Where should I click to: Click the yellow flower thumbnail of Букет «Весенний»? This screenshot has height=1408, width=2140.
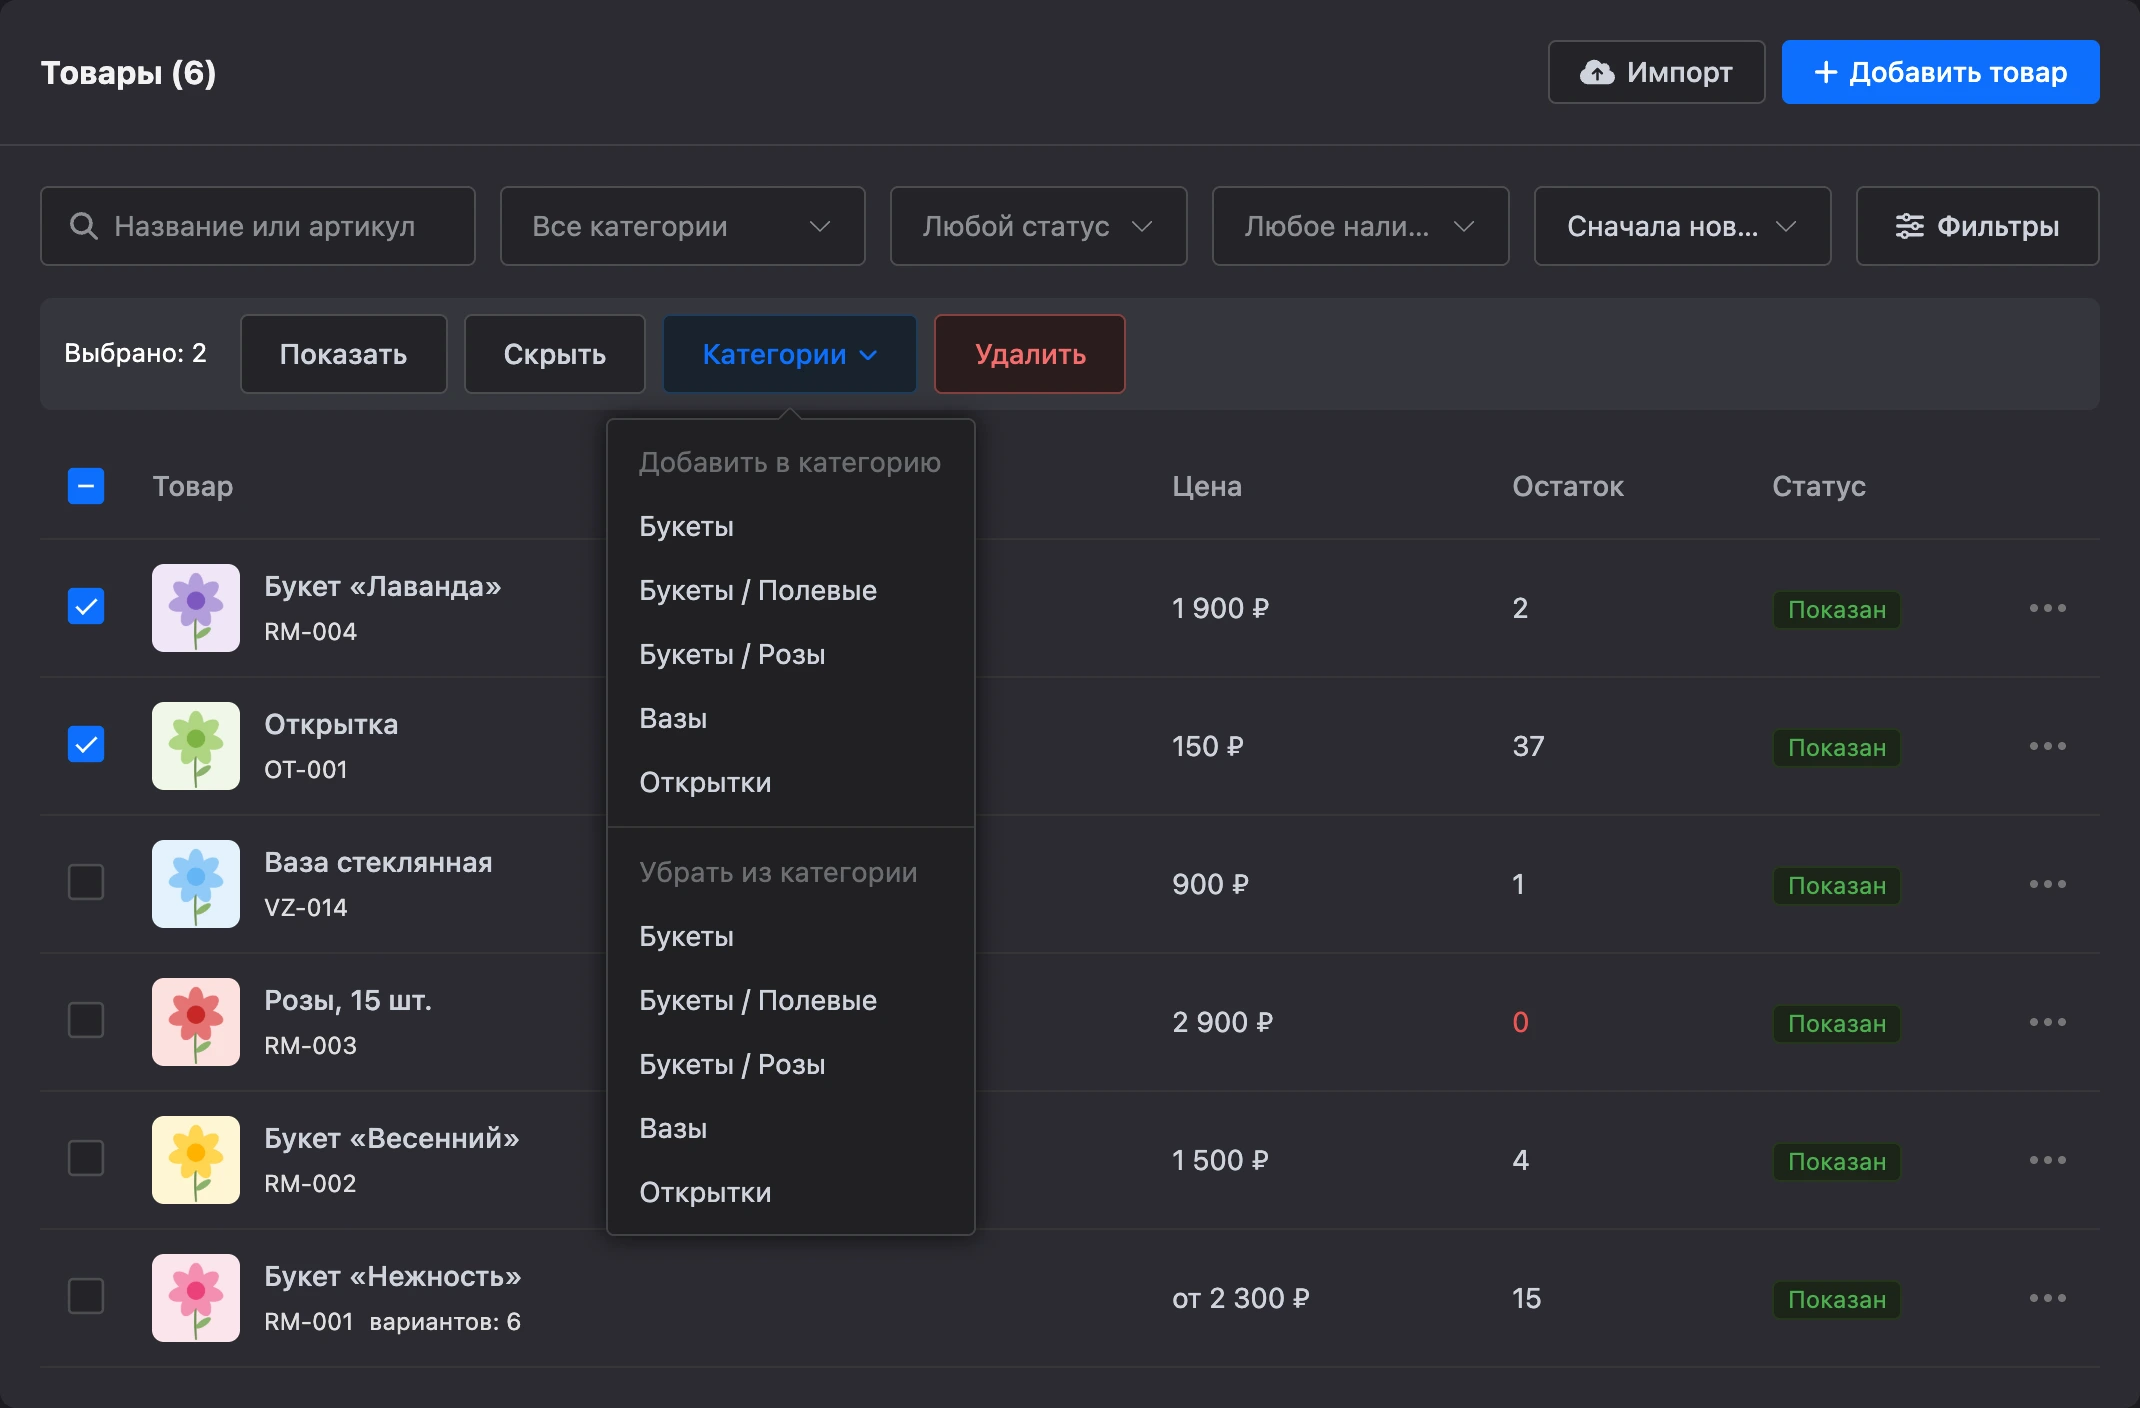[x=196, y=1160]
